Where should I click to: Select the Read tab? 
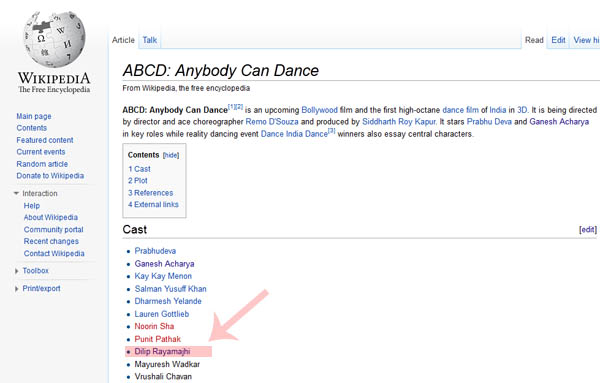pyautogui.click(x=534, y=40)
